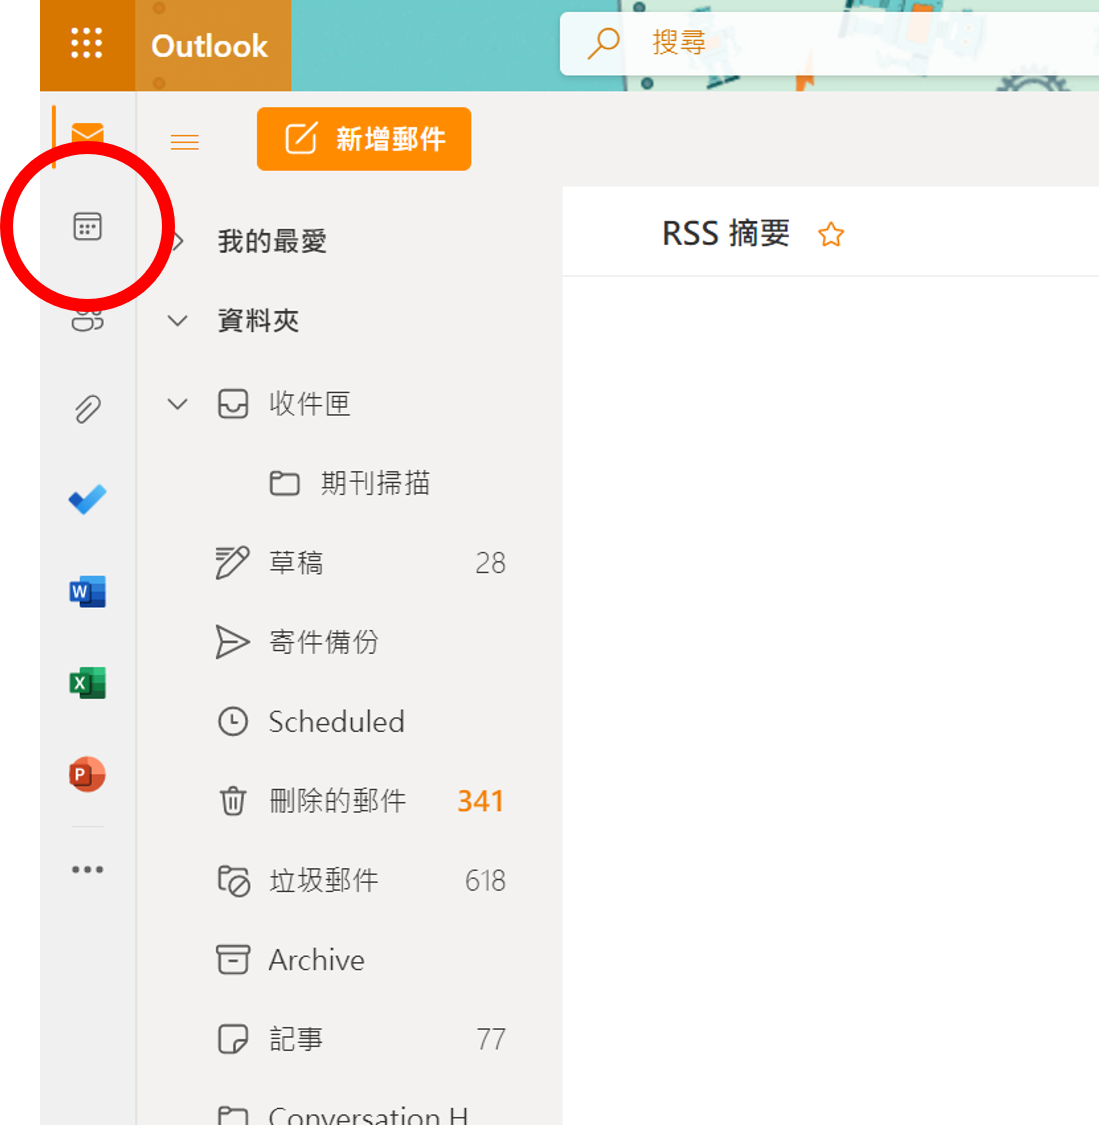
Task: Compose with 新增郵件 button
Action: [x=364, y=138]
